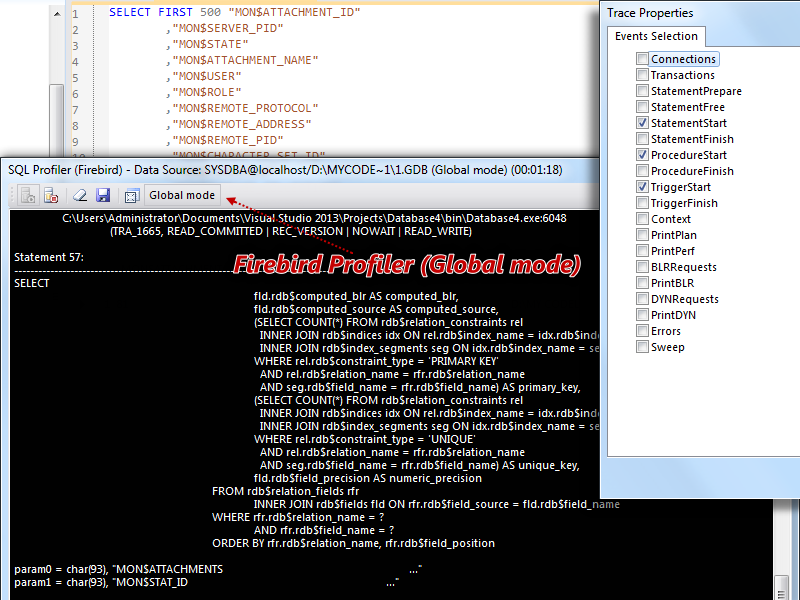
Task: Check the BLRRequests box
Action: (x=642, y=267)
